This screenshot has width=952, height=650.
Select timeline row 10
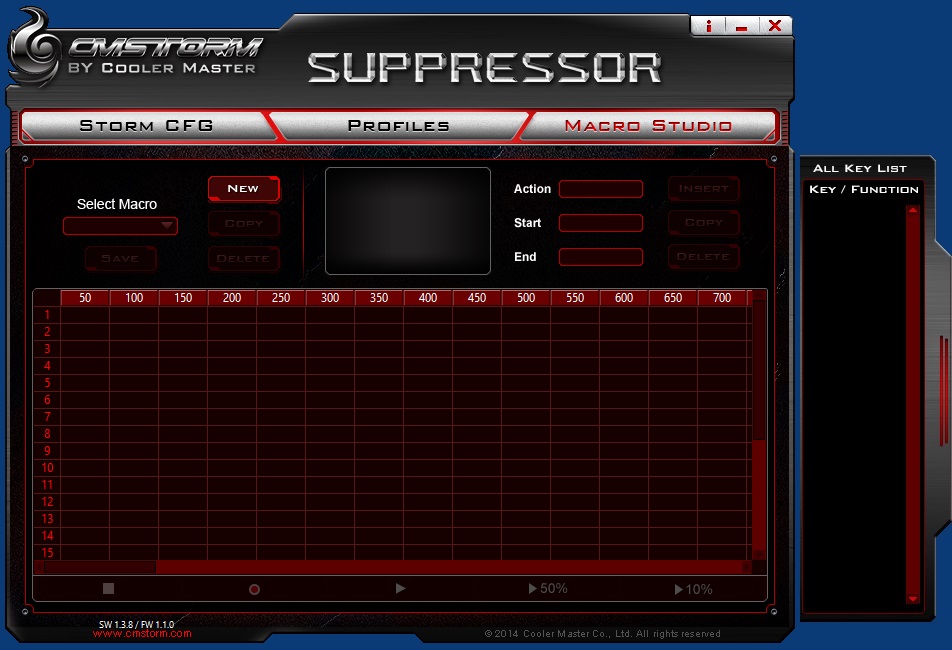47,468
